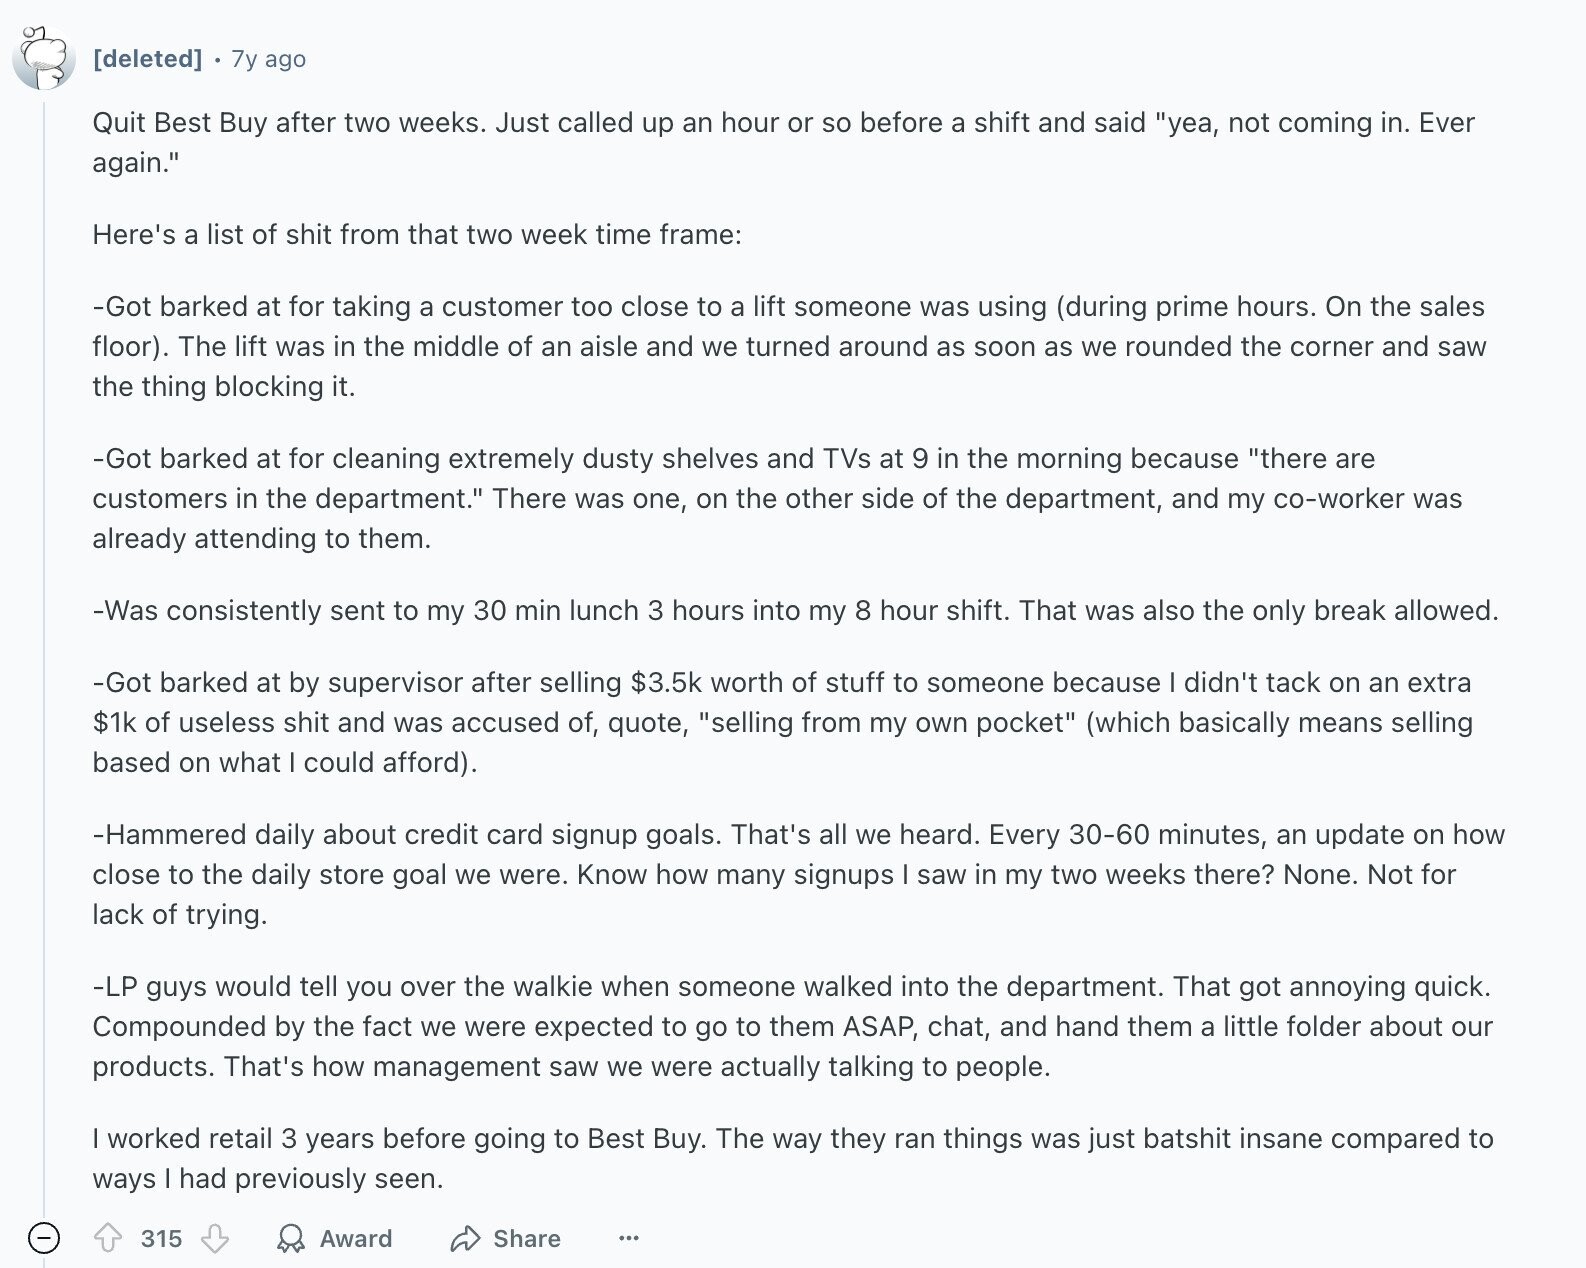Viewport: 1586px width, 1268px height.
Task: Click the Share arrow icon
Action: (x=465, y=1239)
